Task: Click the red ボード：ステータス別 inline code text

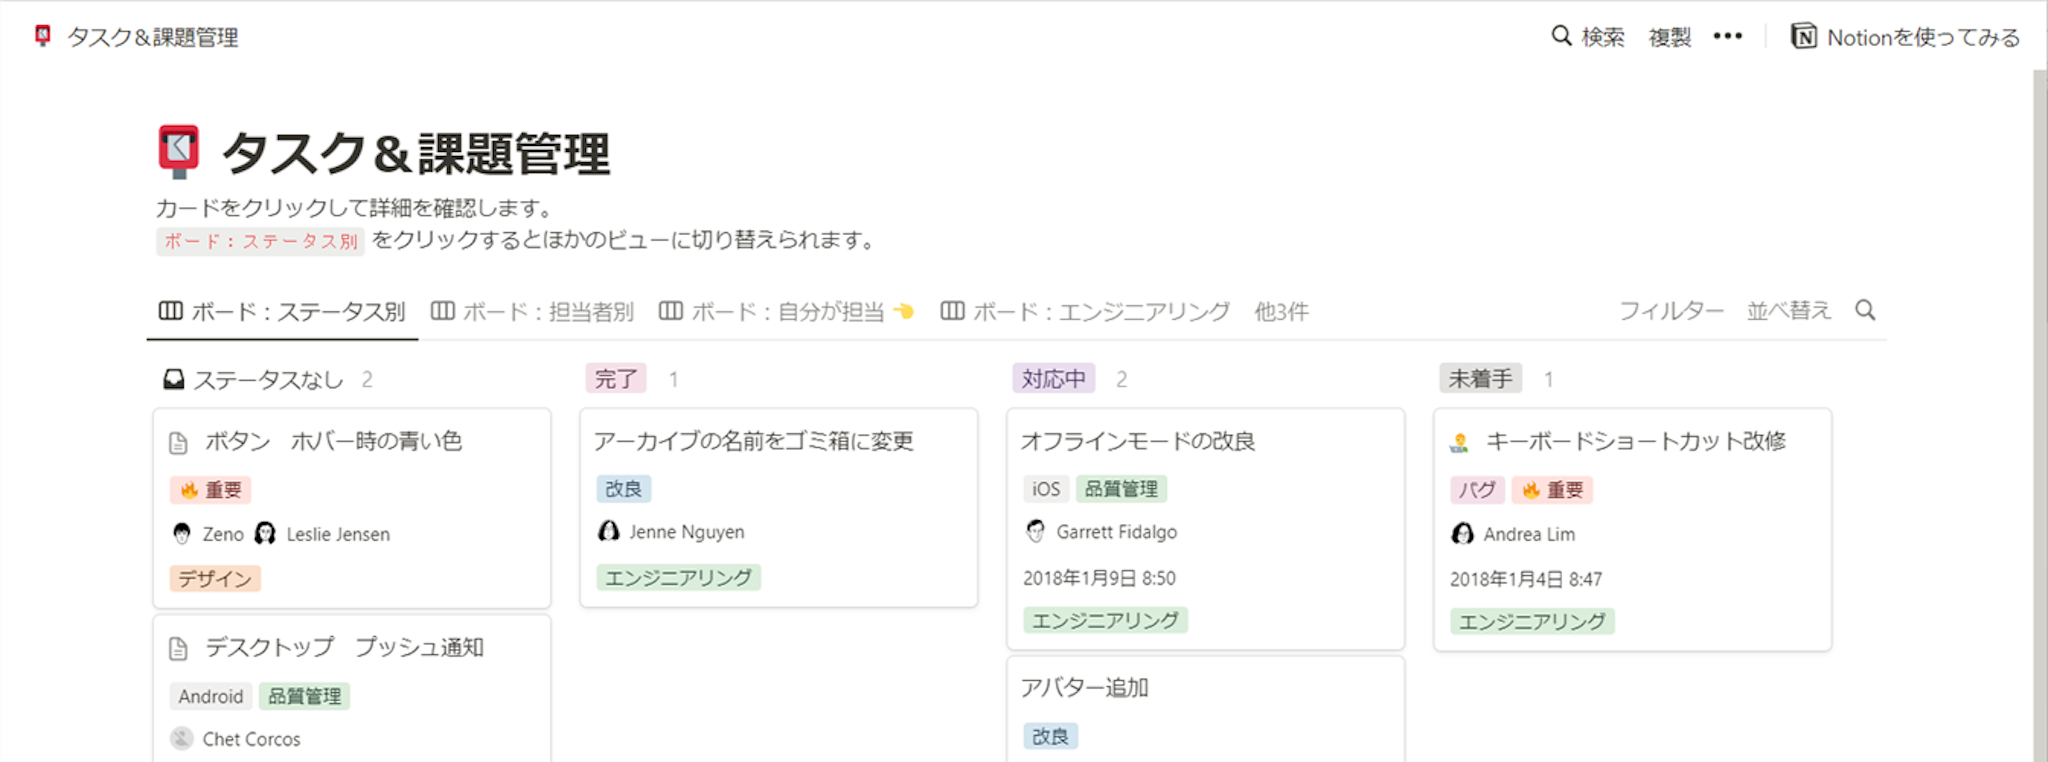Action: [x=261, y=241]
